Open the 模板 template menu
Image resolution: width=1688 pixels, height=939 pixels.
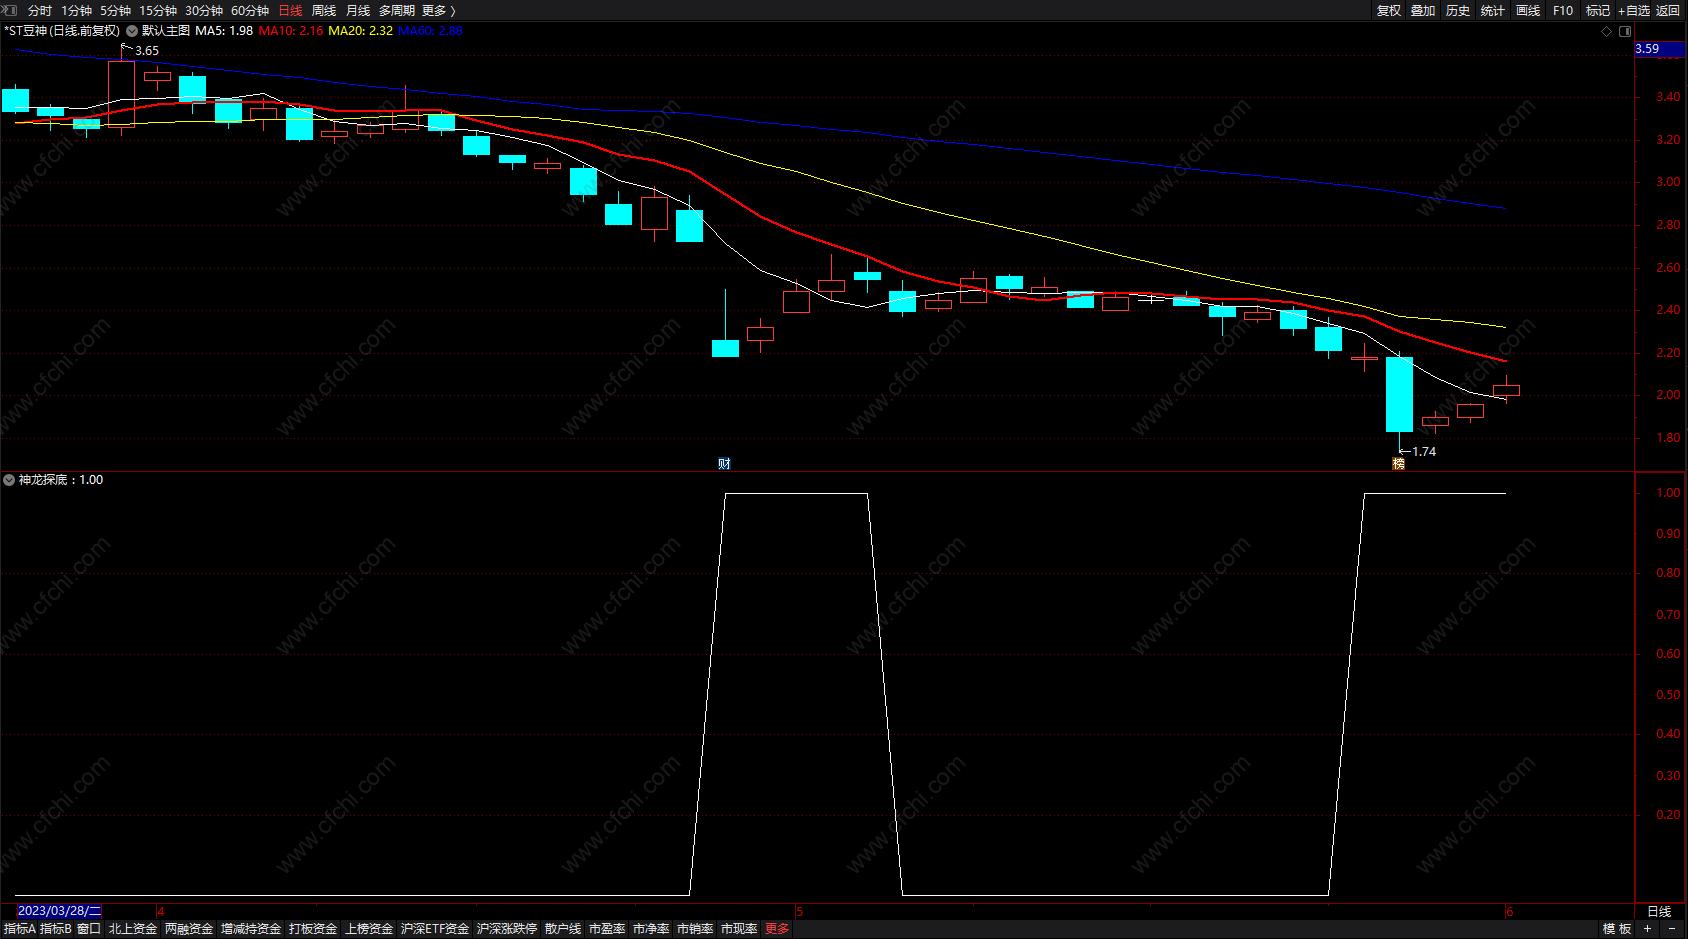pos(1617,929)
